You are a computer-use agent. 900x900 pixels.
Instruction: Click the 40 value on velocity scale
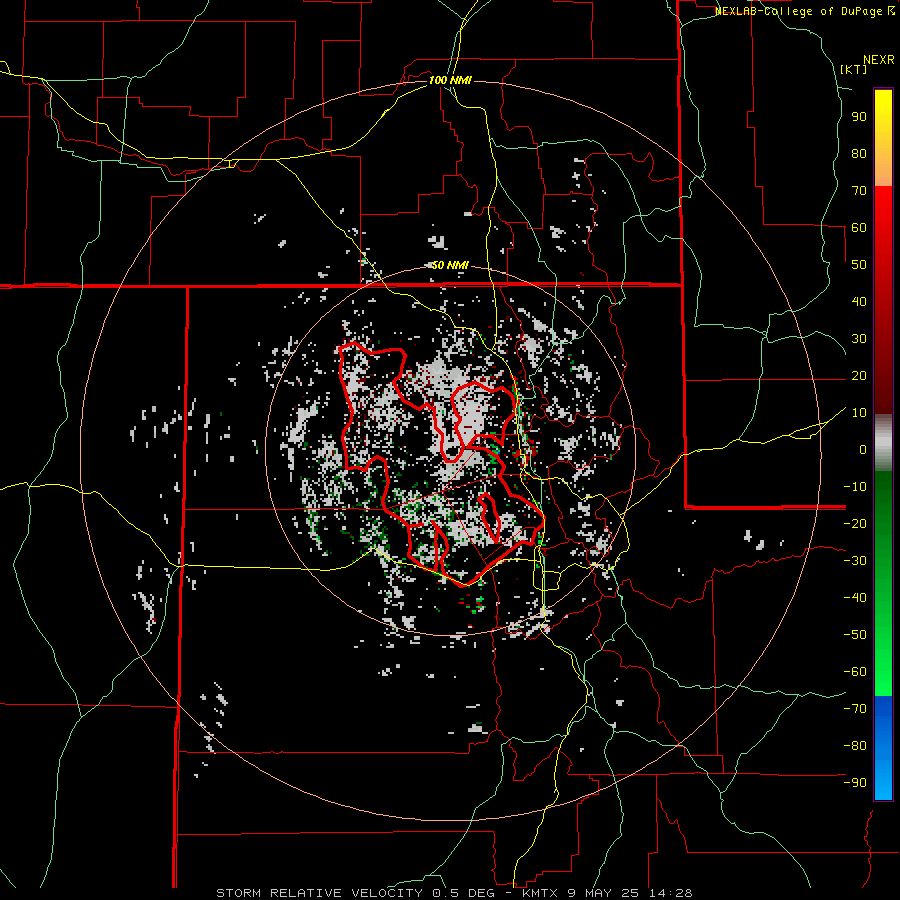coord(859,301)
